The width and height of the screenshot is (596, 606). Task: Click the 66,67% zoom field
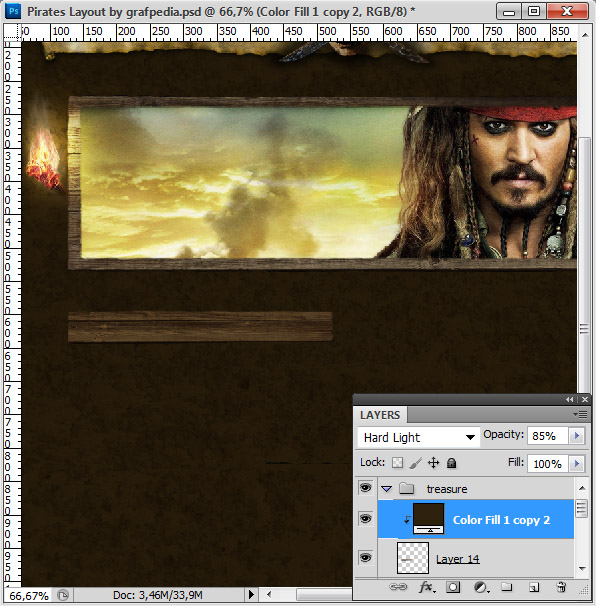coord(28,596)
